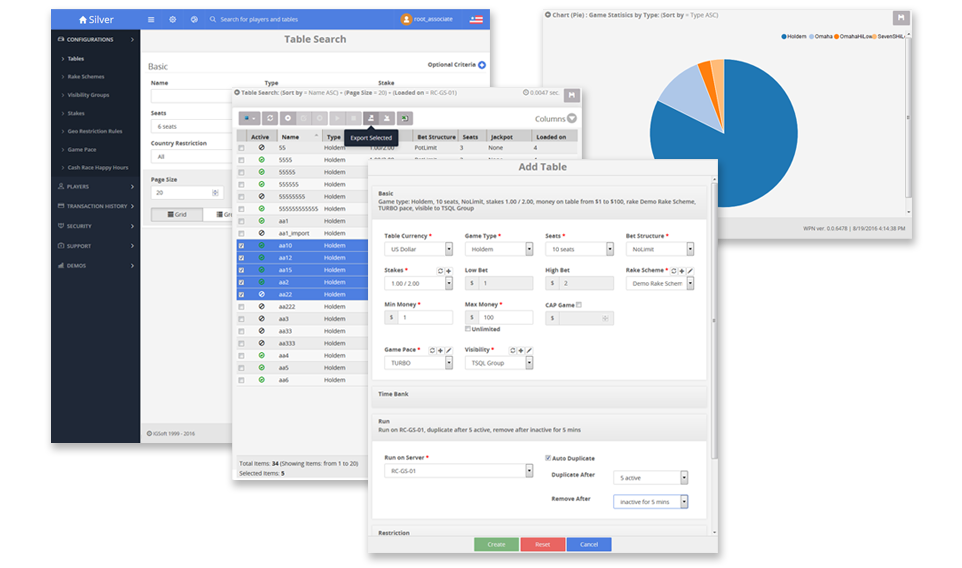
Task: Expand TRANSACTION HISTORY sidebar menu
Action: point(96,206)
